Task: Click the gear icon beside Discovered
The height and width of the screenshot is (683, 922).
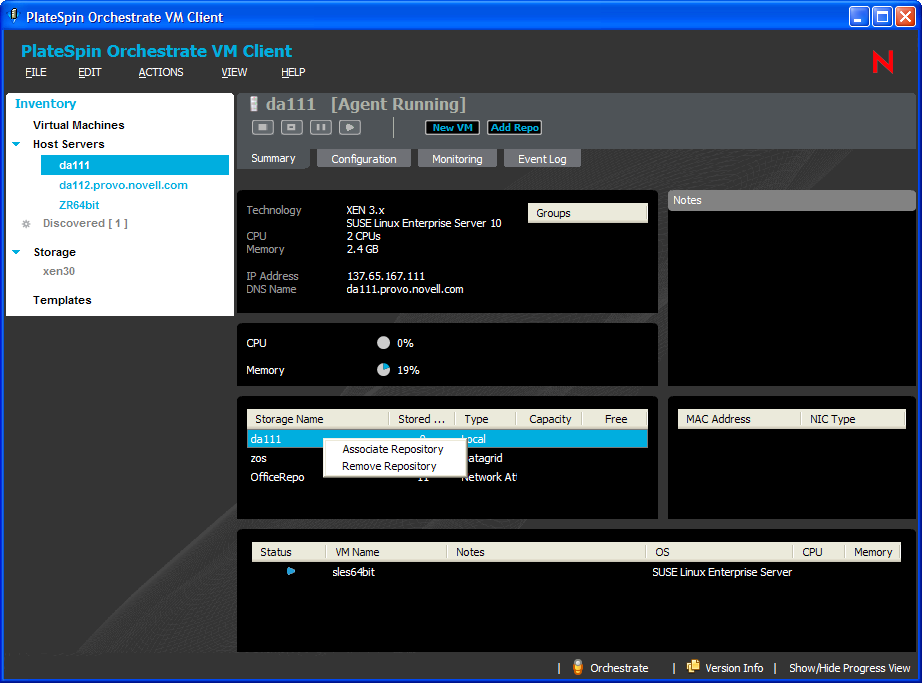Action: tap(26, 224)
